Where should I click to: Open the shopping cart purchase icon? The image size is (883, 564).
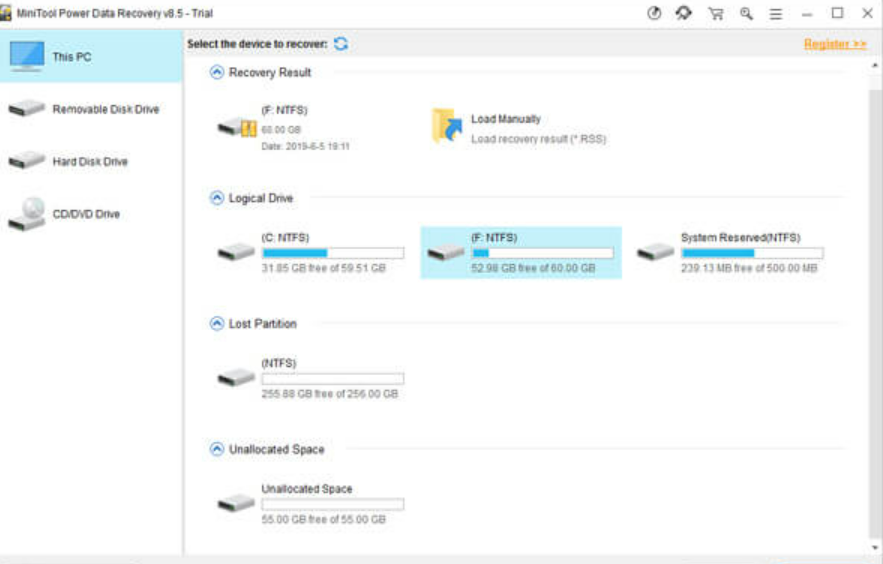coord(716,14)
